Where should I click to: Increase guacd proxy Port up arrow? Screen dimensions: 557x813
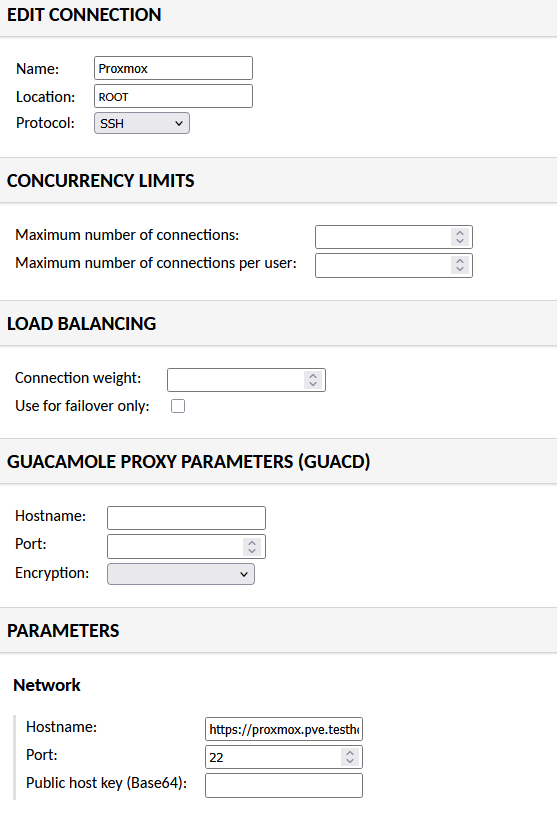[x=252, y=542]
